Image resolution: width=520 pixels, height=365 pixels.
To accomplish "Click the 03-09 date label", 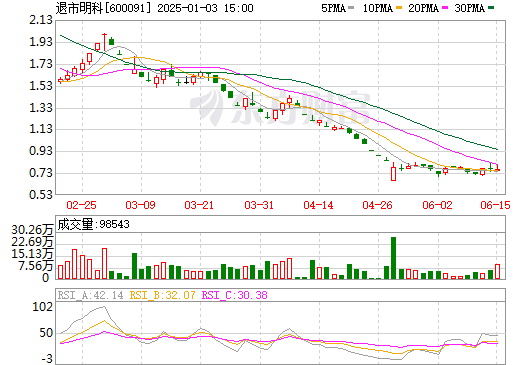I will [x=140, y=205].
